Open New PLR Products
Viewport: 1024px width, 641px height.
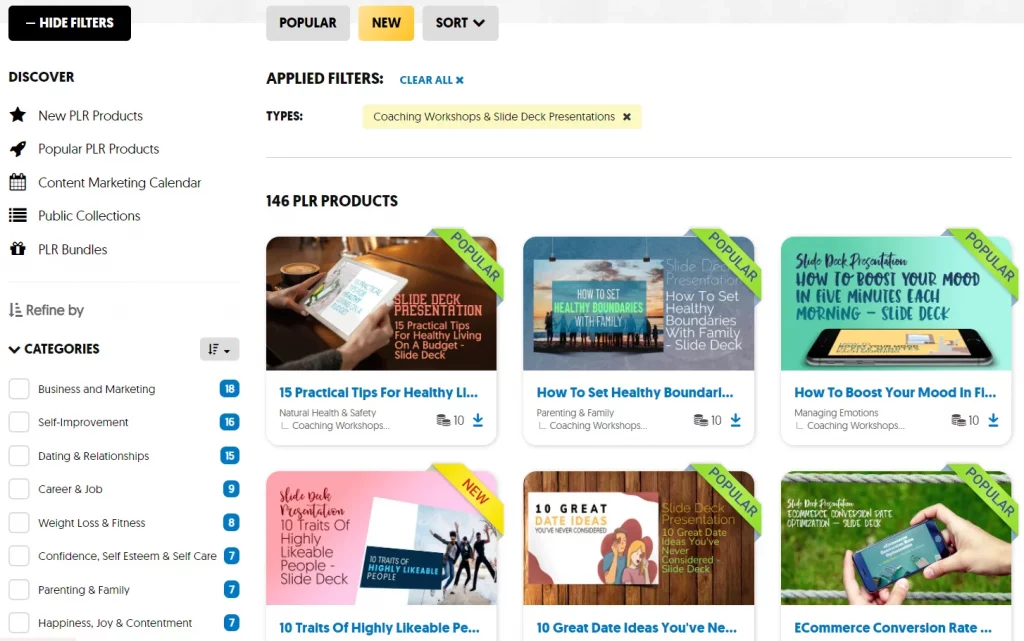point(90,116)
